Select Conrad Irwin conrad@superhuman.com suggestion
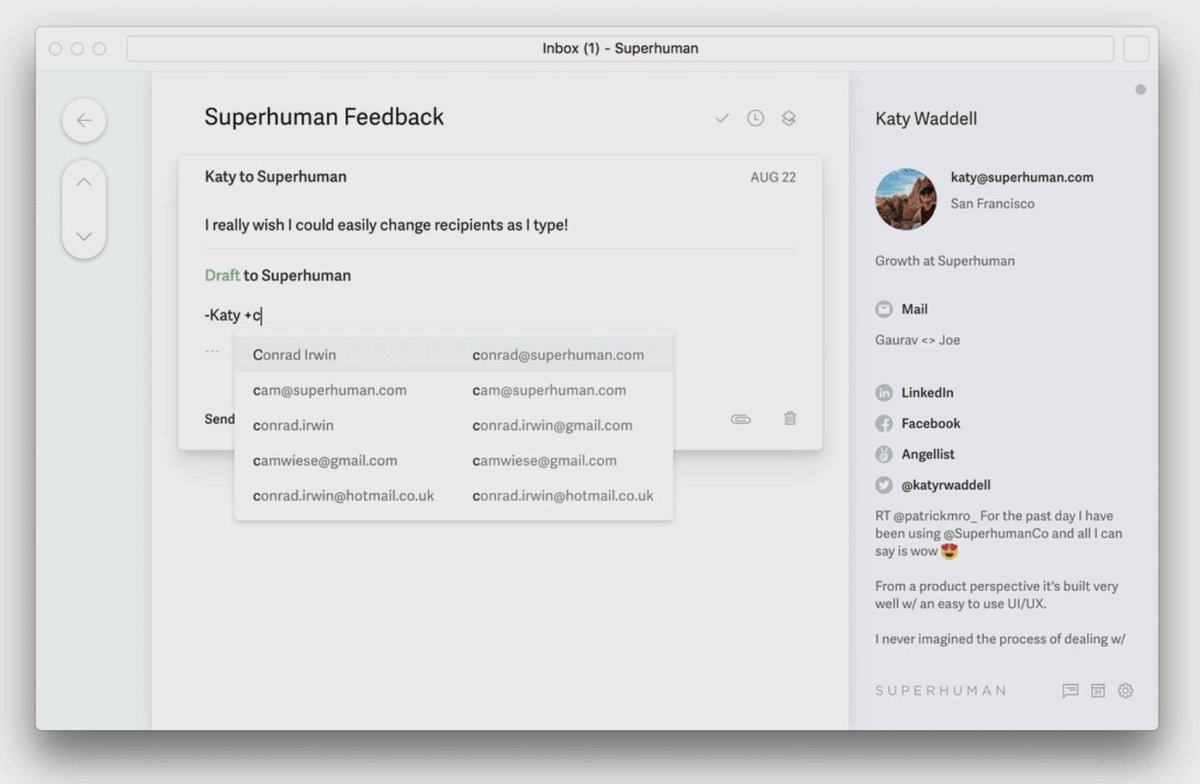This screenshot has height=784, width=1200. click(x=453, y=355)
